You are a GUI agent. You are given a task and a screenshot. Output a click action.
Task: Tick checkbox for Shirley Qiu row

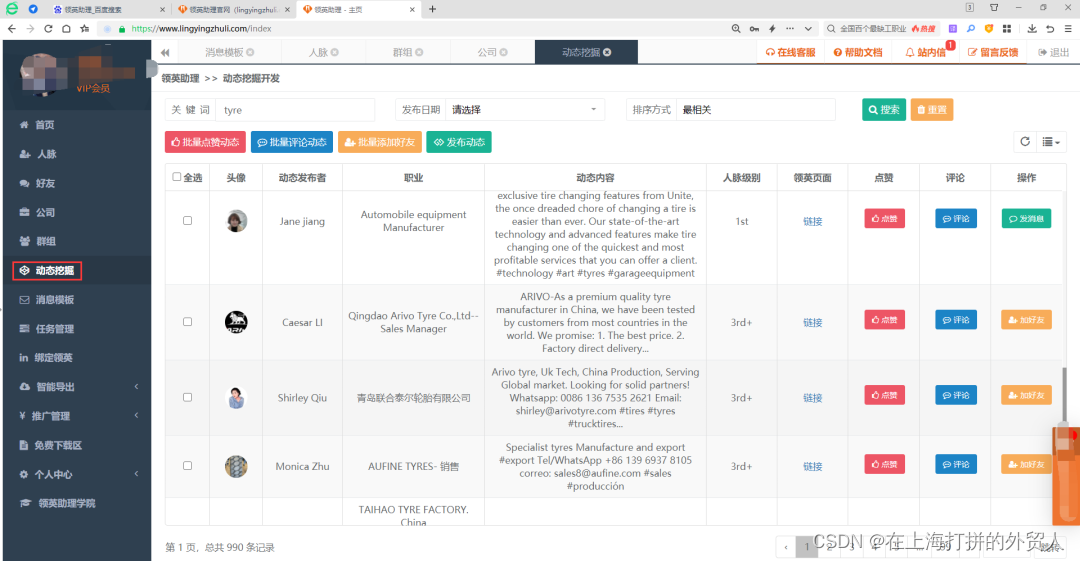(187, 398)
